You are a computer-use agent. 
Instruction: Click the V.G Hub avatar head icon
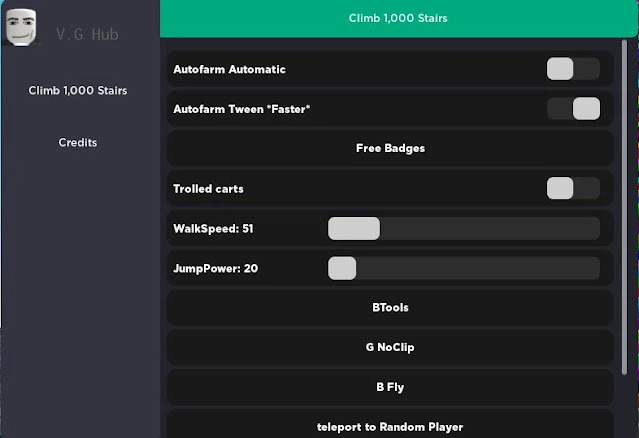21,27
